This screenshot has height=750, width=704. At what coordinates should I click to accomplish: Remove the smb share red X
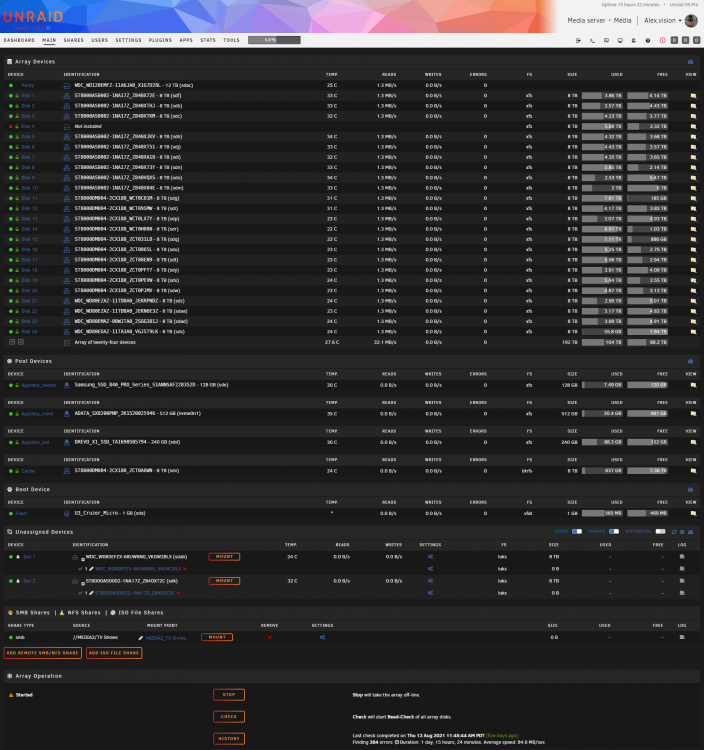click(x=270, y=637)
